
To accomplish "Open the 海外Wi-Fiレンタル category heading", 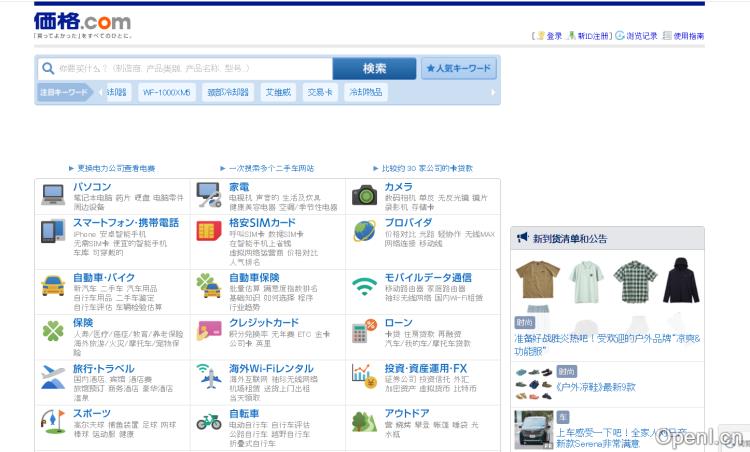I will [271, 369].
